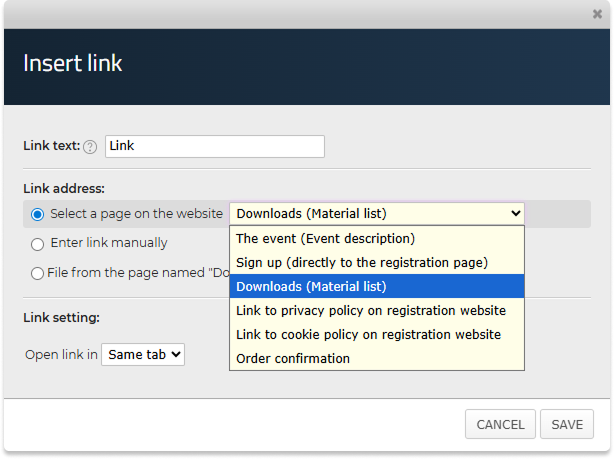Click the Link text input field
This screenshot has width=614, height=459.
tap(215, 146)
